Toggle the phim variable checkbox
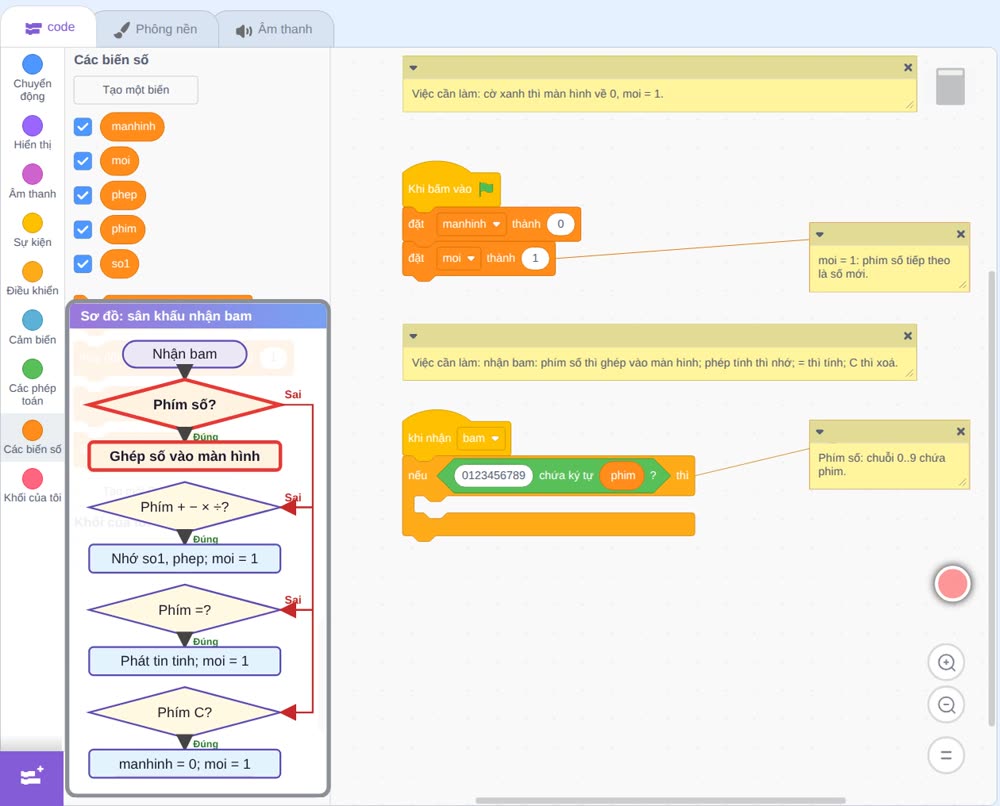This screenshot has width=1000, height=806. coord(83,230)
